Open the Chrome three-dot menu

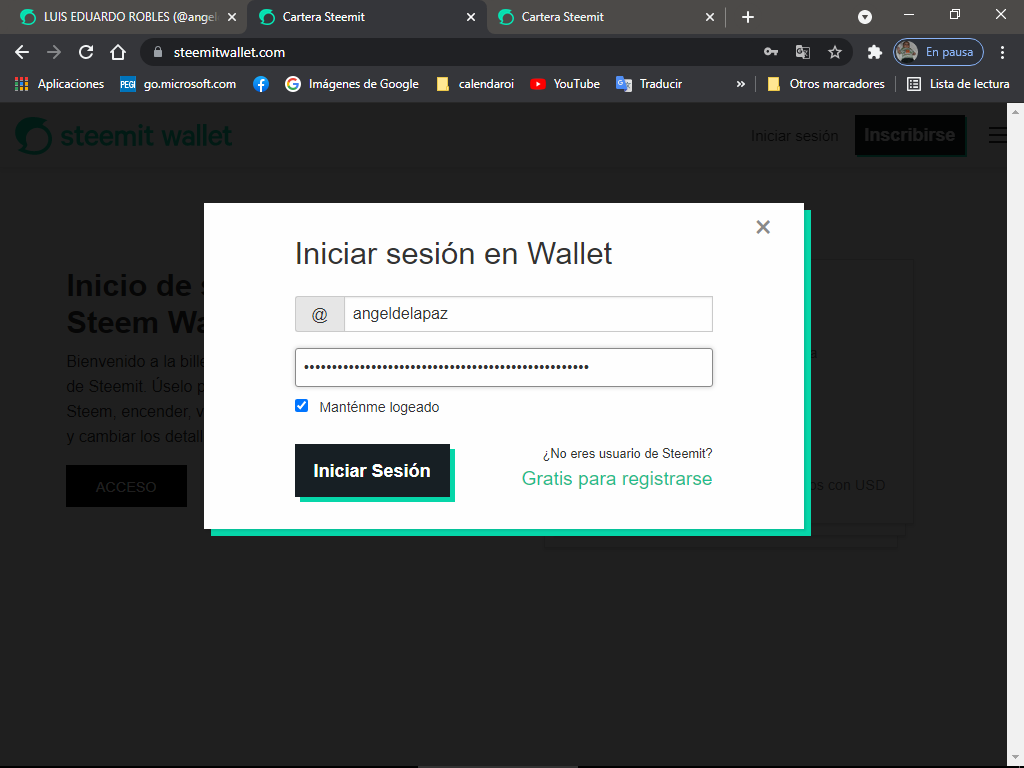1002,52
